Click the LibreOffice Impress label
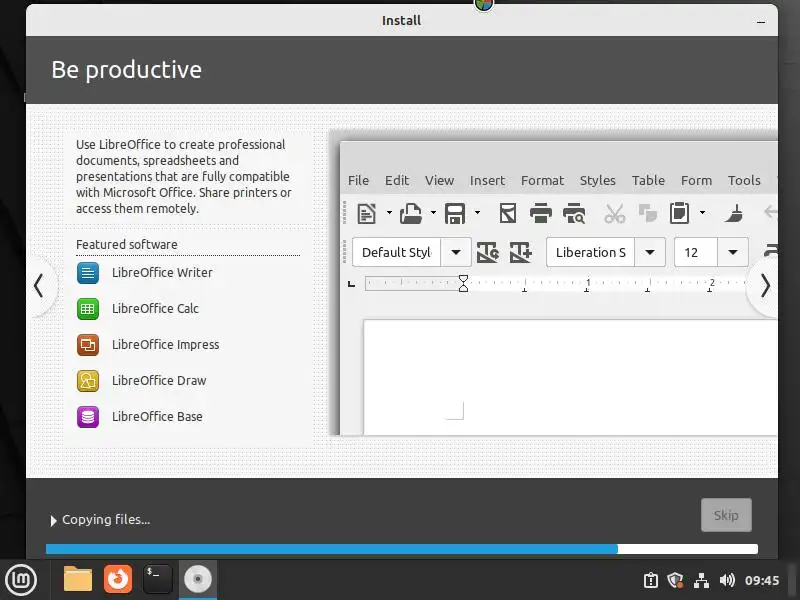The height and width of the screenshot is (600, 800). (165, 345)
